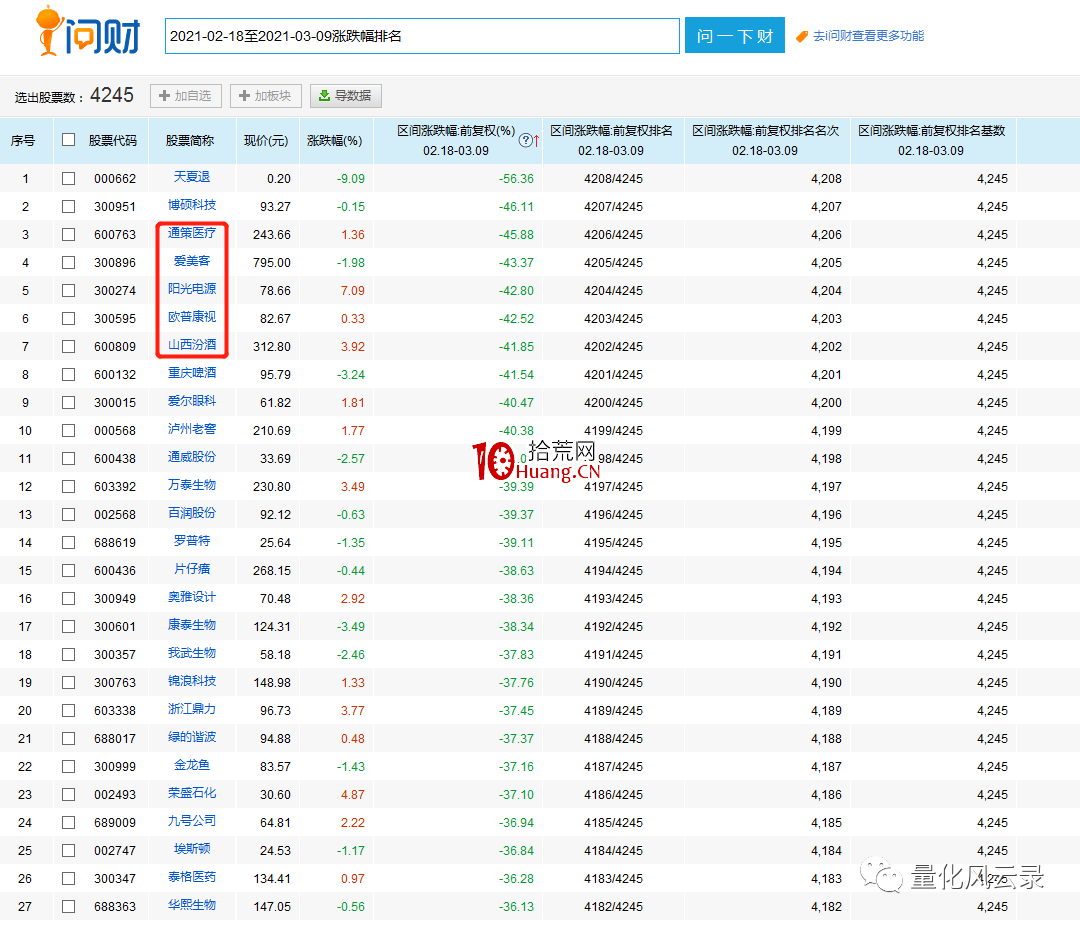Click the 区间涨跌幅:前复权排名名次 column header
Image resolution: width=1080 pixels, height=925 pixels.
[x=766, y=140]
